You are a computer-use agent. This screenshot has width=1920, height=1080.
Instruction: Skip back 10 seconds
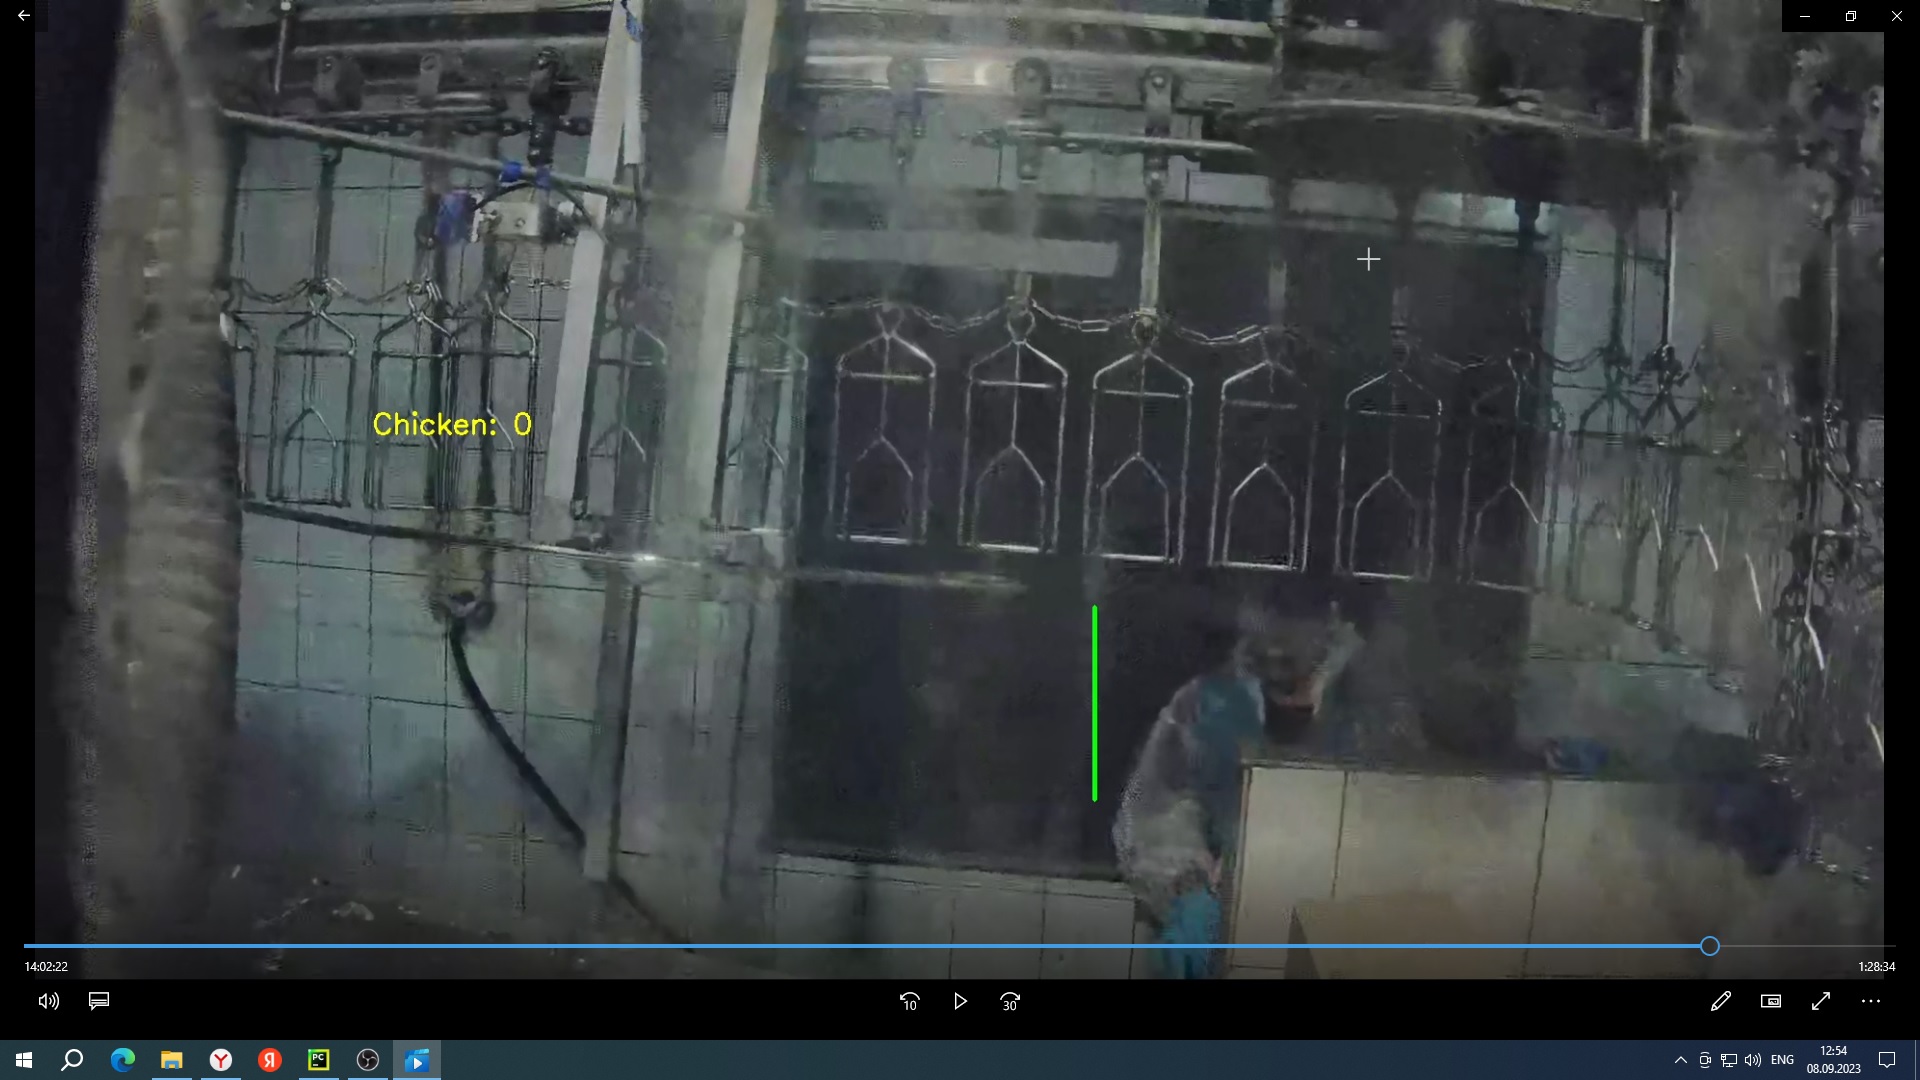pos(910,1001)
